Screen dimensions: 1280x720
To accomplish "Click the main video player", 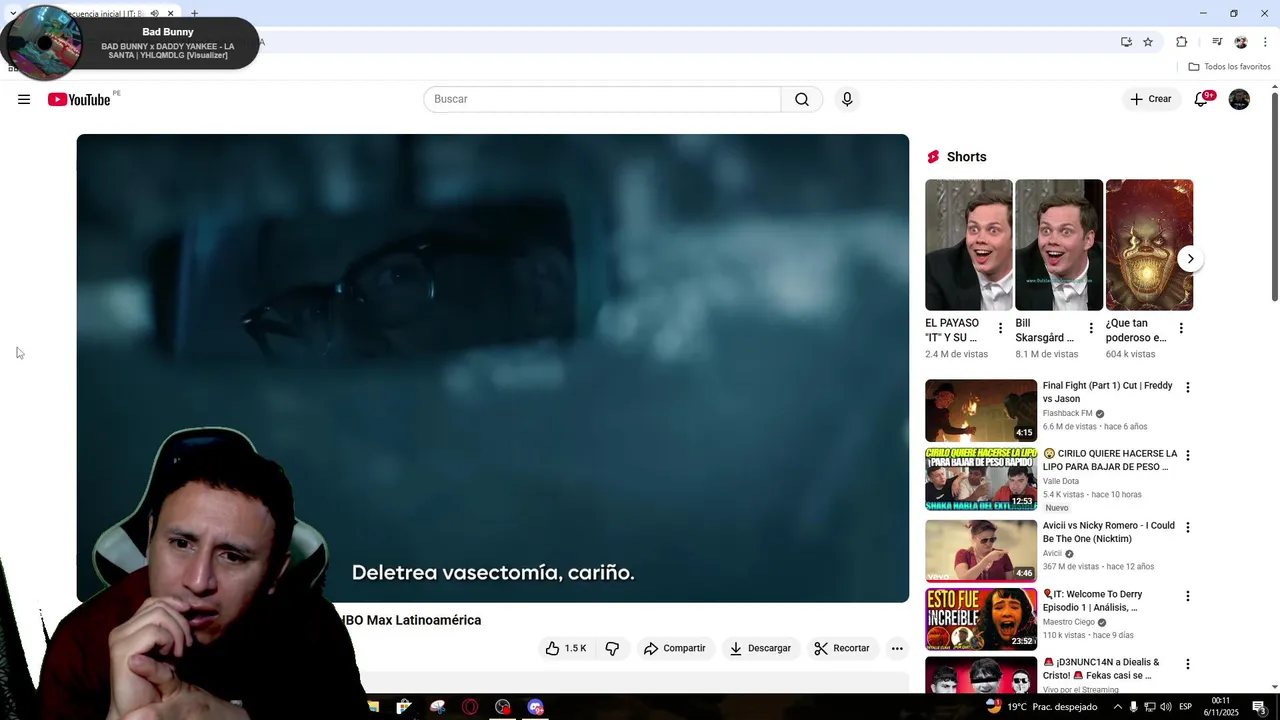I will click(493, 368).
